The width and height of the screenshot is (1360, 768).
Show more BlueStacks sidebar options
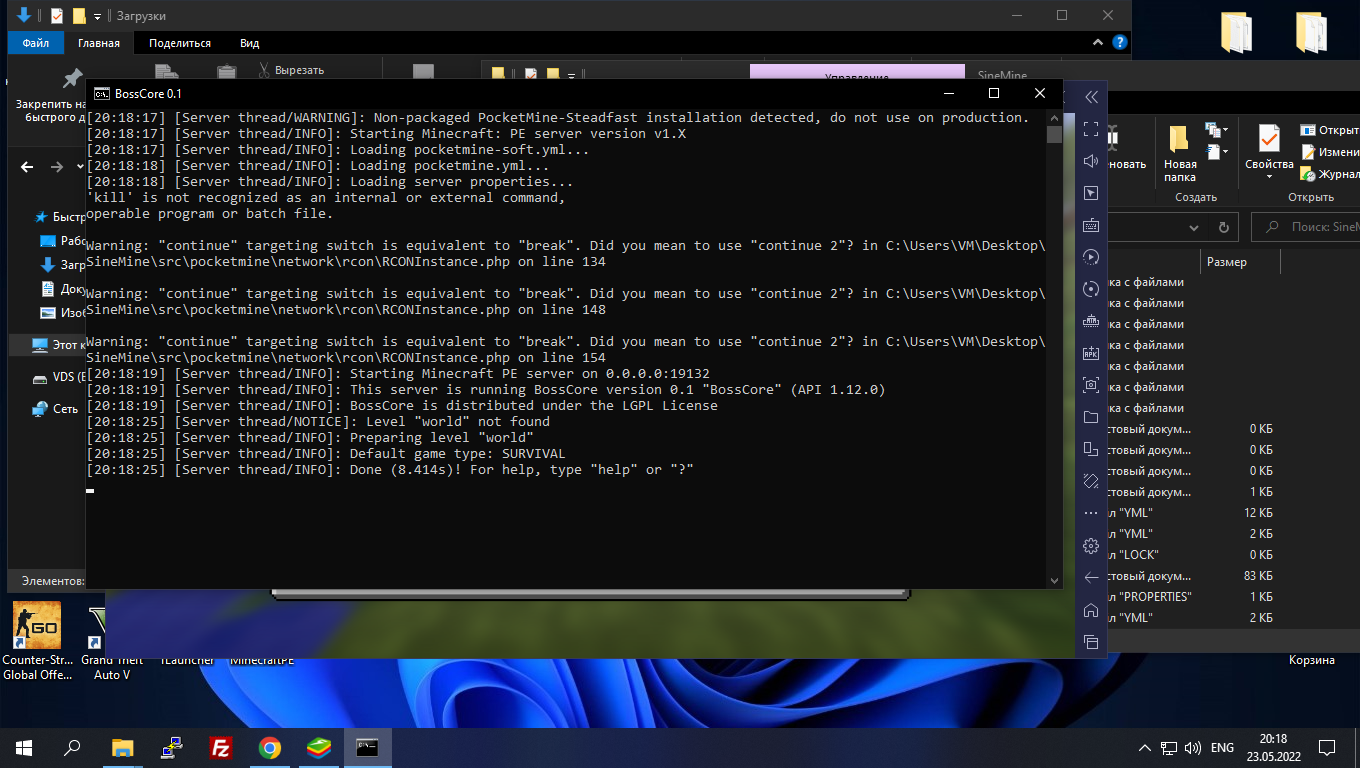pos(1091,513)
